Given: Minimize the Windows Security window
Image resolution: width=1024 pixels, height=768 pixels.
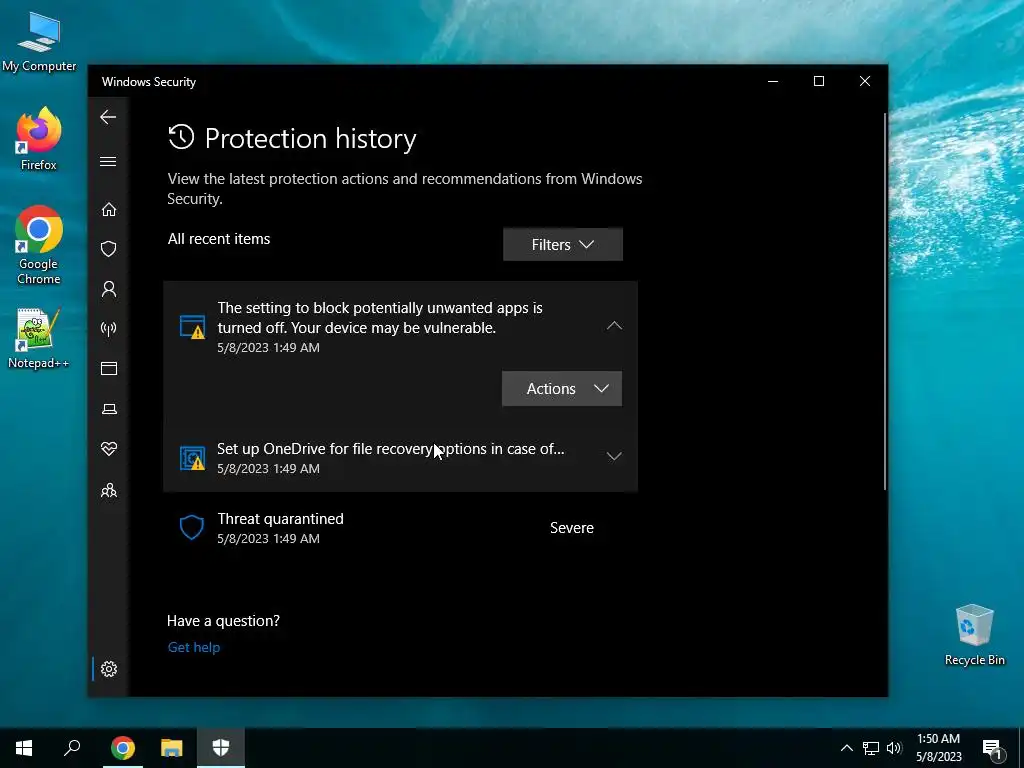Looking at the screenshot, I should click(x=773, y=81).
